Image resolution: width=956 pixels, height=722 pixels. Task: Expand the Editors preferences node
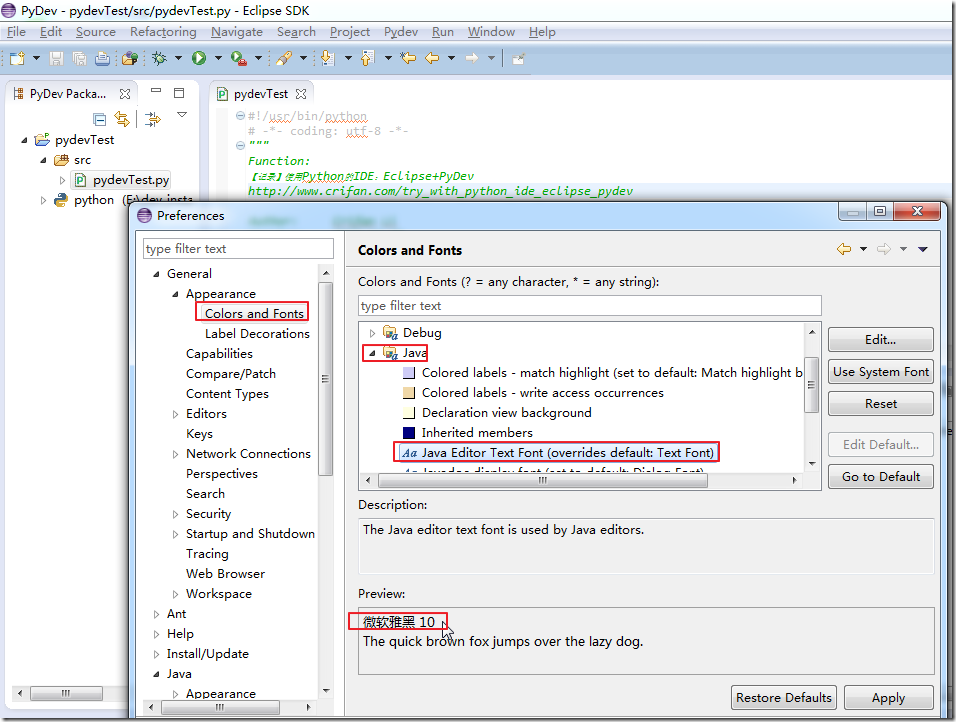(175, 414)
